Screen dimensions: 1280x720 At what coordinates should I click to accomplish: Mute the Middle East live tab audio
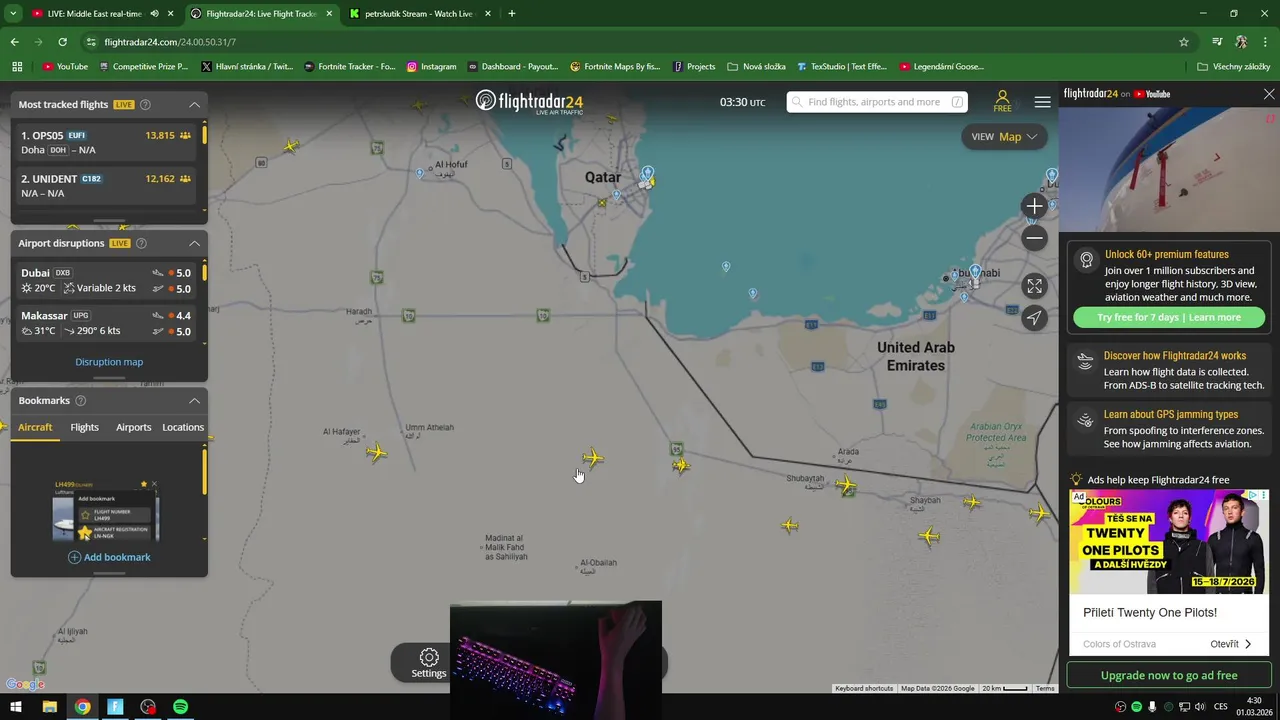[154, 14]
